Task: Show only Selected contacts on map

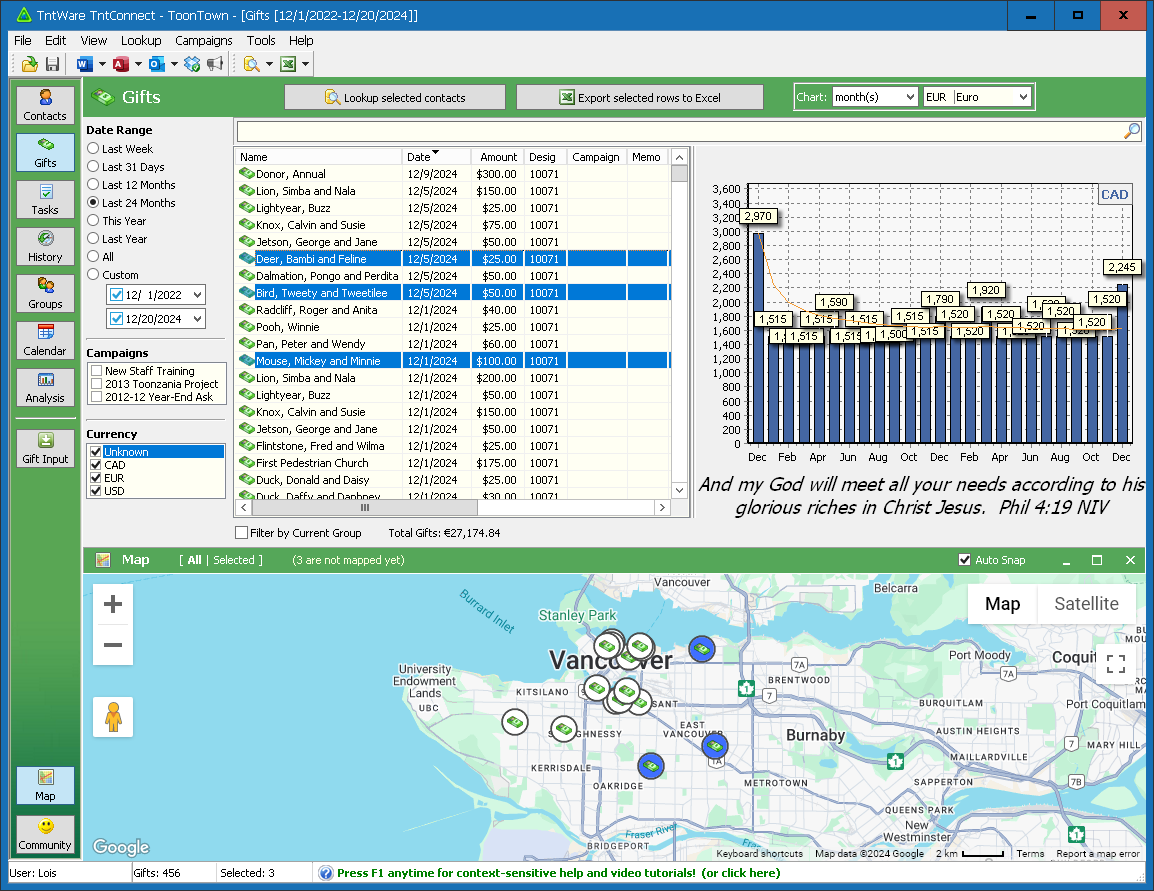Action: pyautogui.click(x=234, y=560)
